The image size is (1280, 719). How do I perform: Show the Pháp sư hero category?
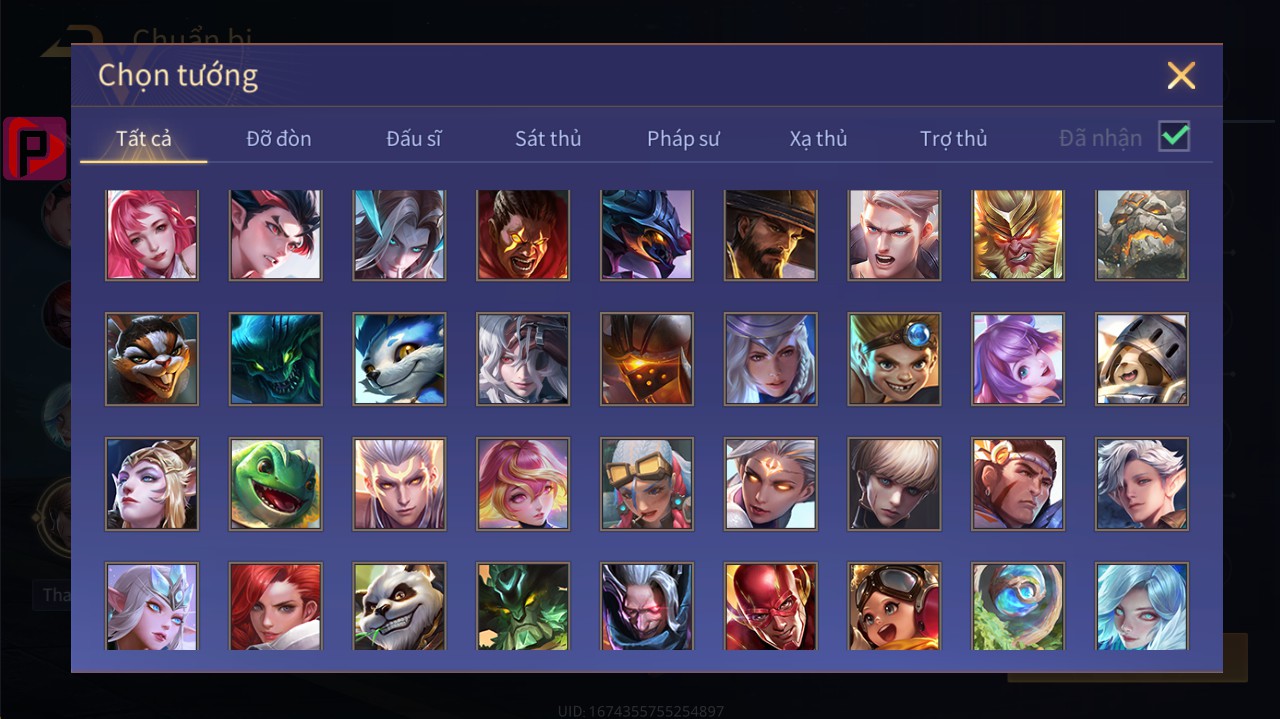(683, 139)
